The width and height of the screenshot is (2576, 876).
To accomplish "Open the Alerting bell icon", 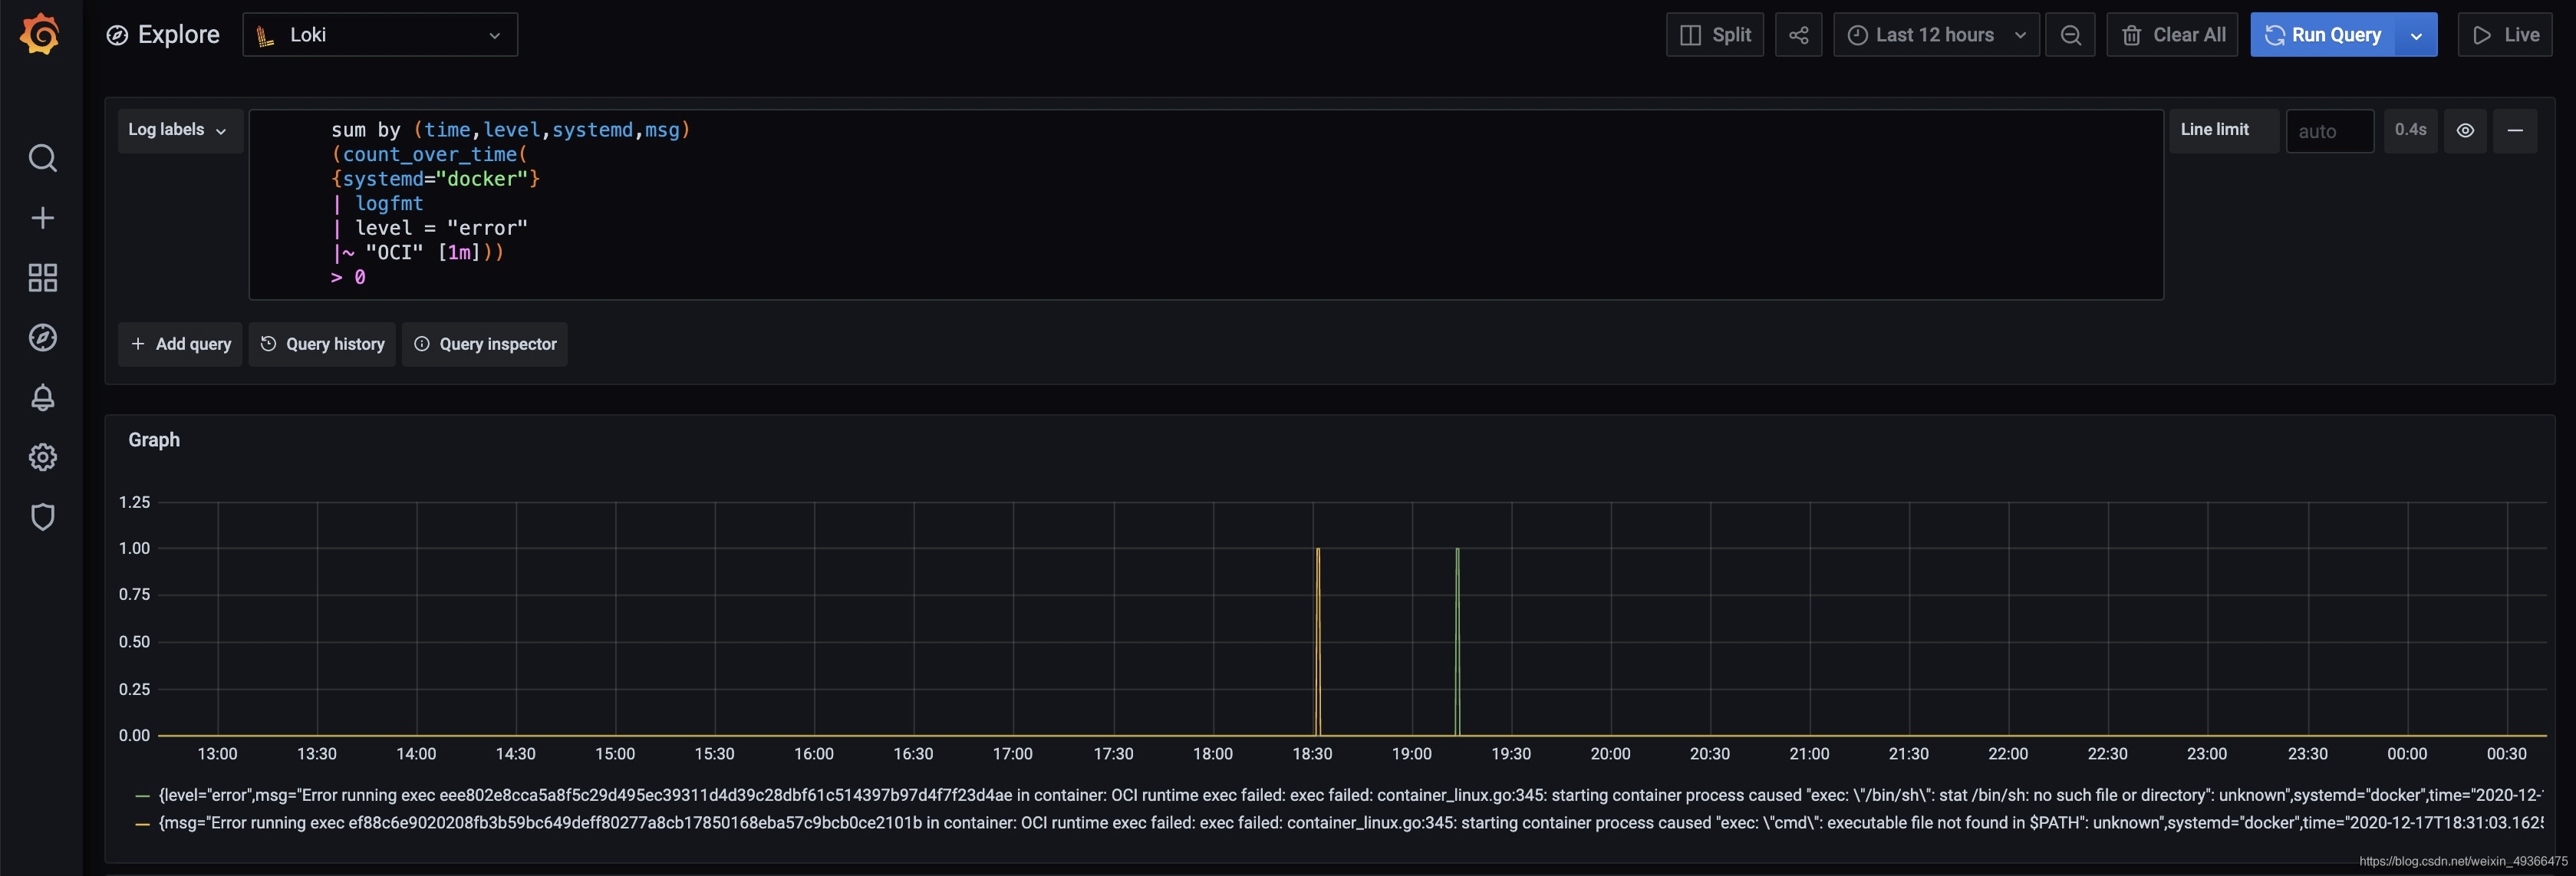I will point(42,397).
